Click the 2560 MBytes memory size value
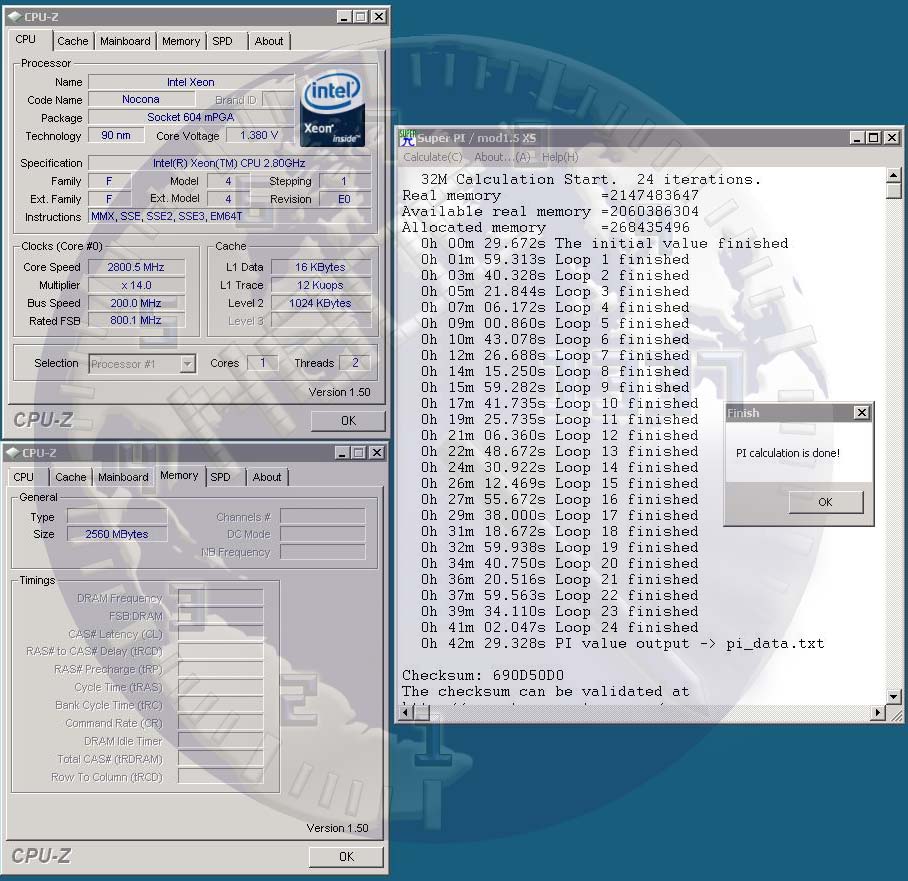The height and width of the screenshot is (881, 908). point(117,534)
